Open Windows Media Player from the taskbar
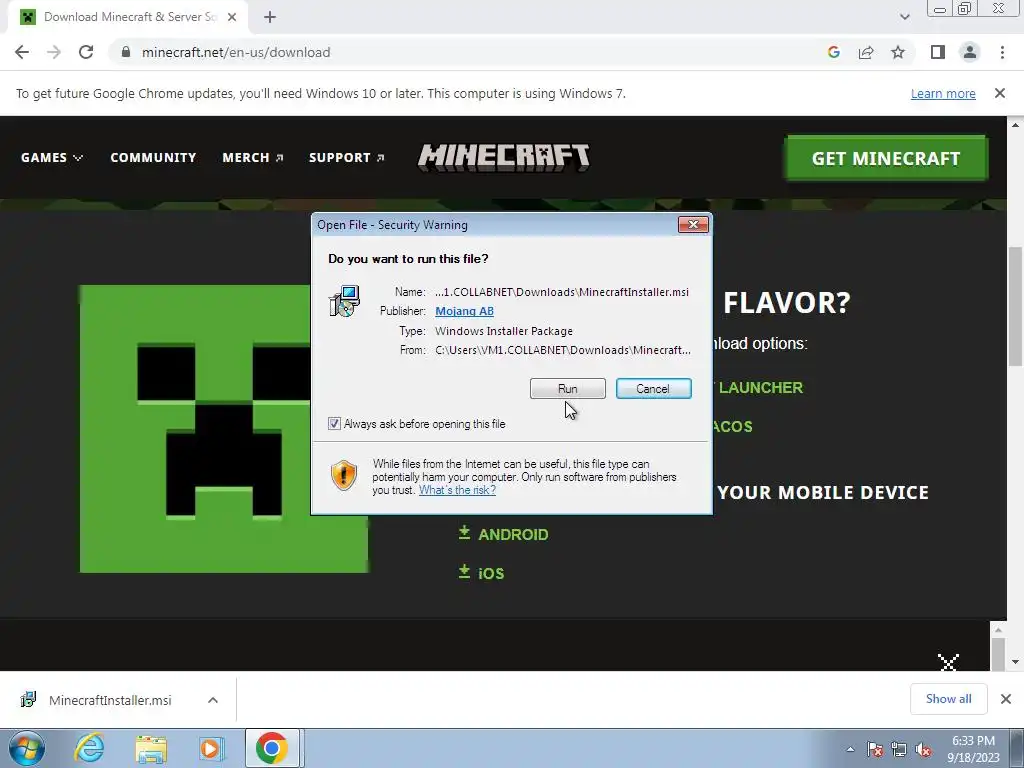This screenshot has height=768, width=1024. 210,748
